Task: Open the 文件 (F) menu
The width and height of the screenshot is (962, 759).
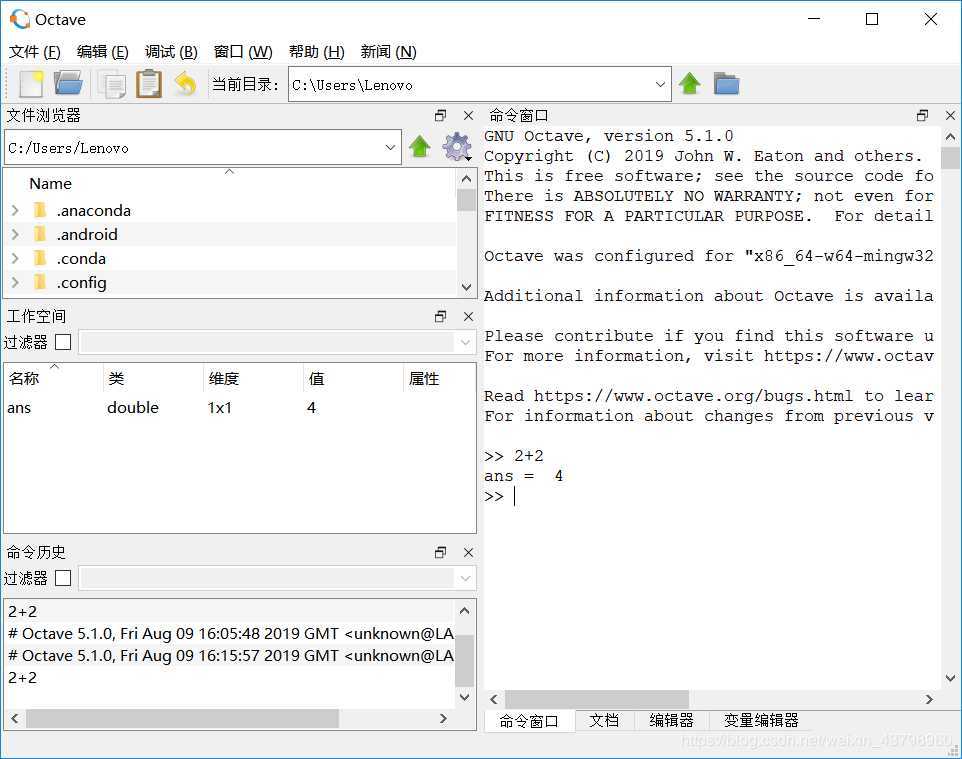Action: 34,52
